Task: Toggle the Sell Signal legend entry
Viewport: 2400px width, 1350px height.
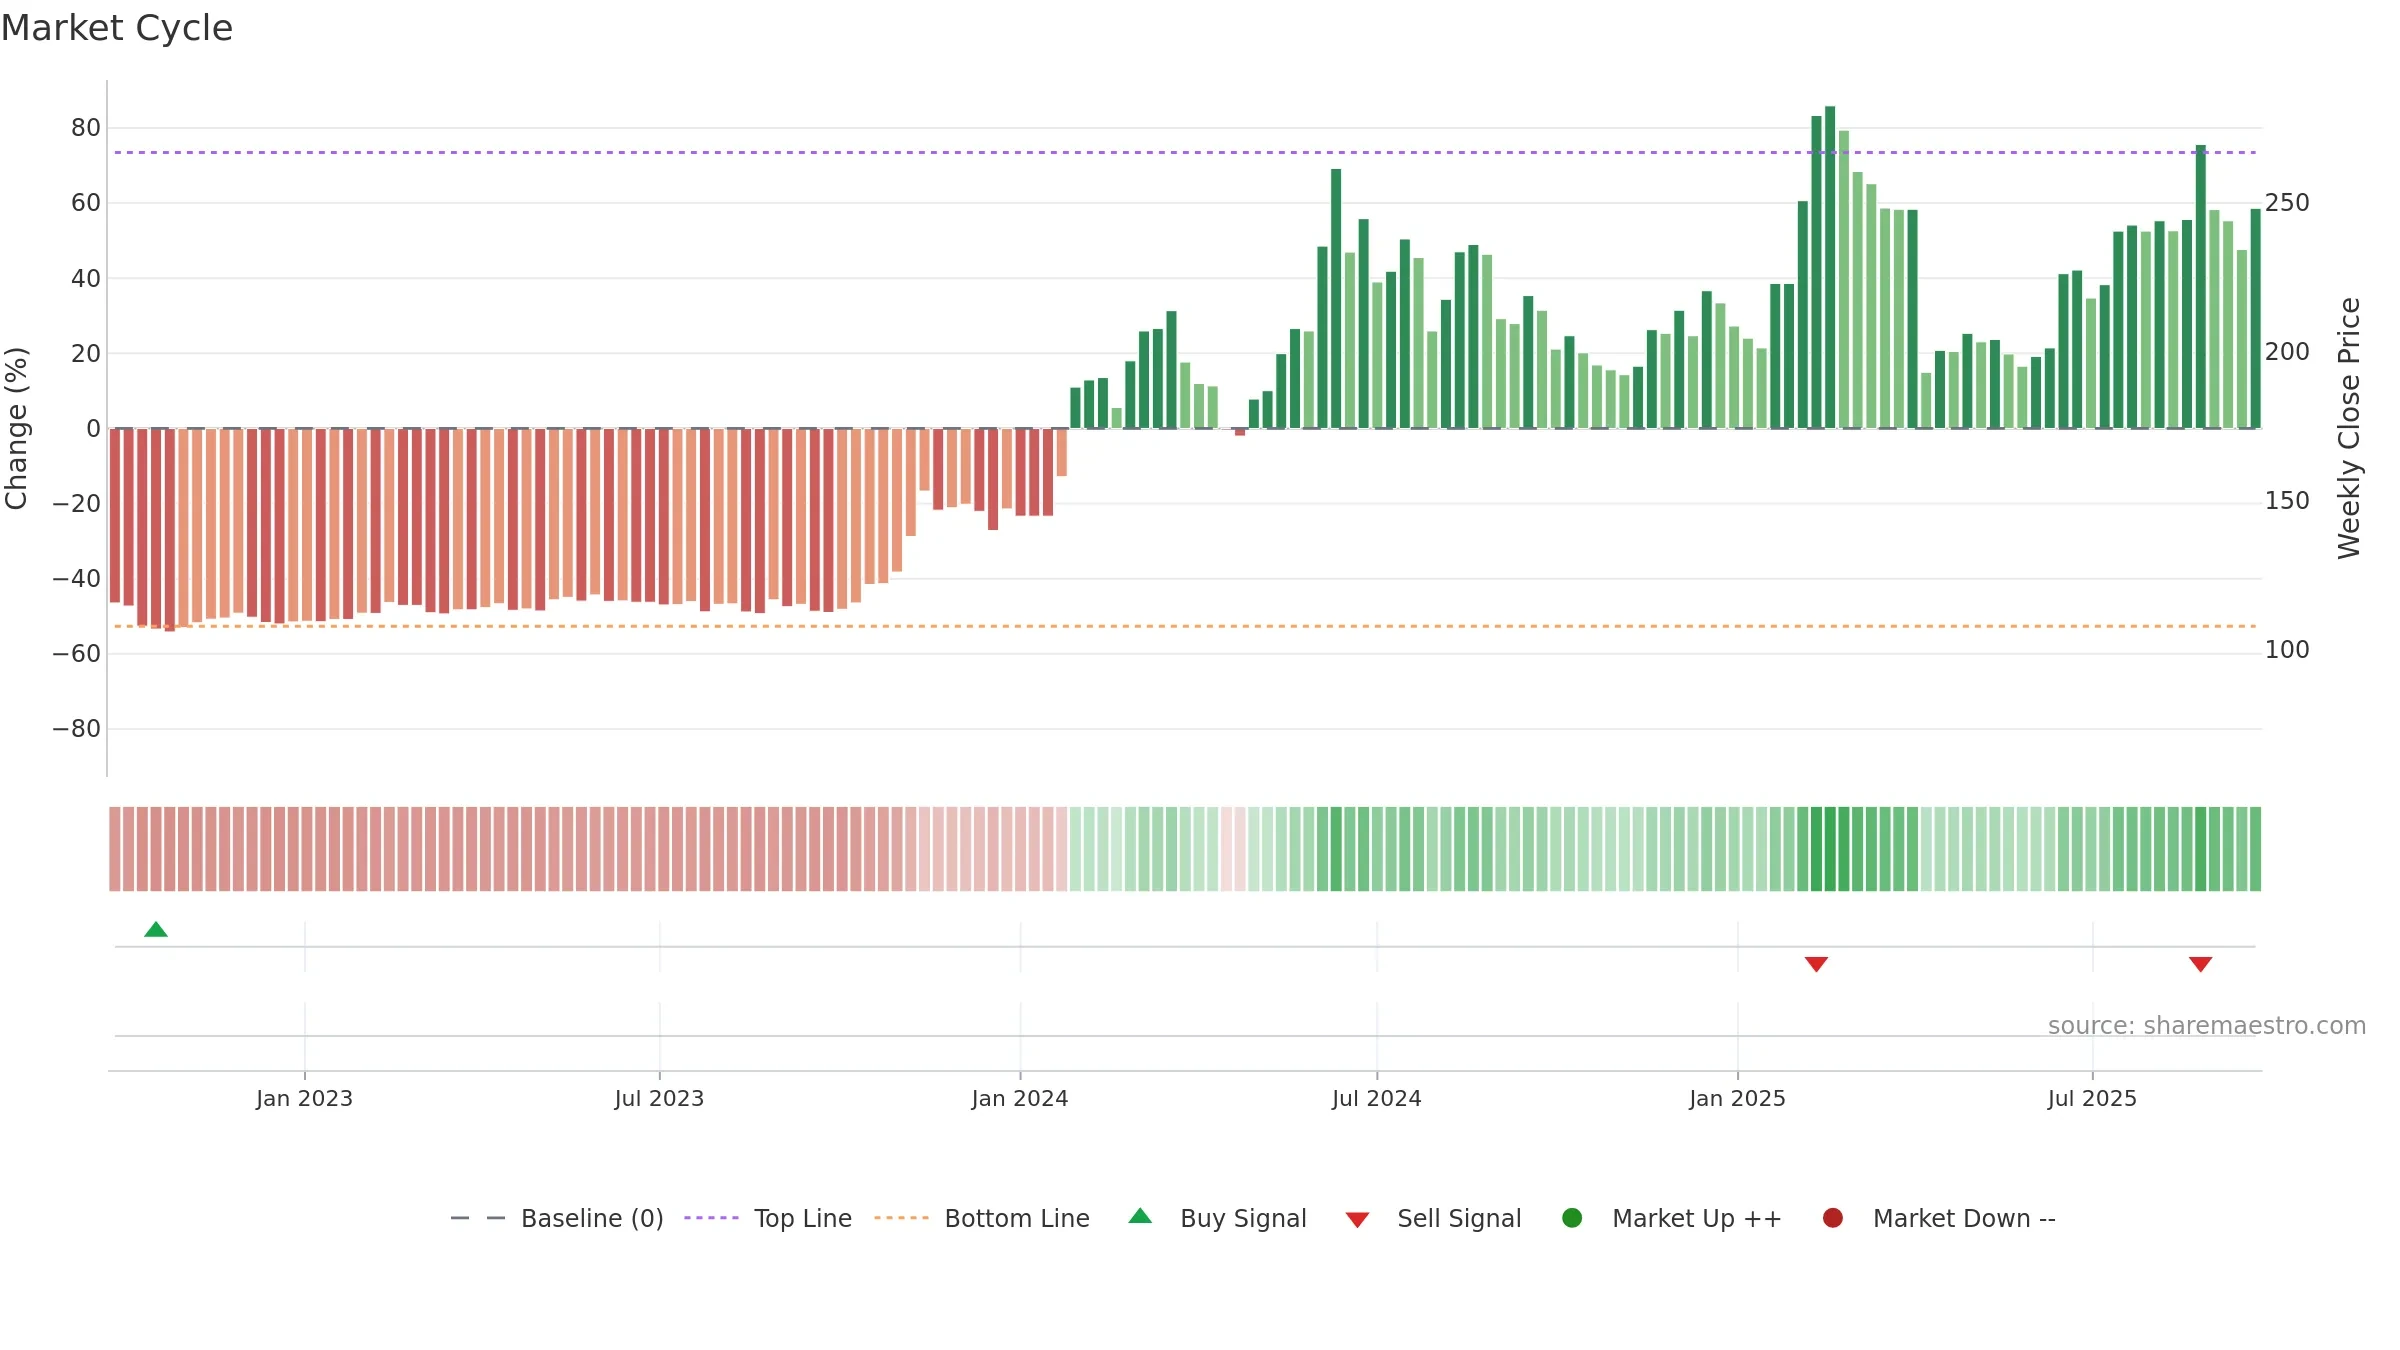Action: point(1433,1218)
